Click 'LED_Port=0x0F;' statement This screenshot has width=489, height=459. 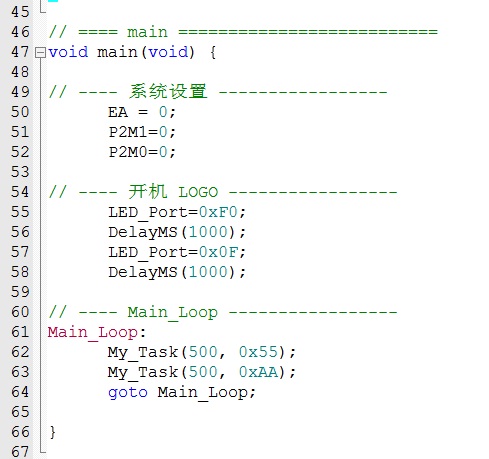(x=177, y=252)
